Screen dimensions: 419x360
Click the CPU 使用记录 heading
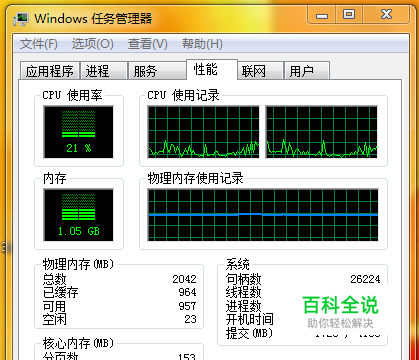183,95
